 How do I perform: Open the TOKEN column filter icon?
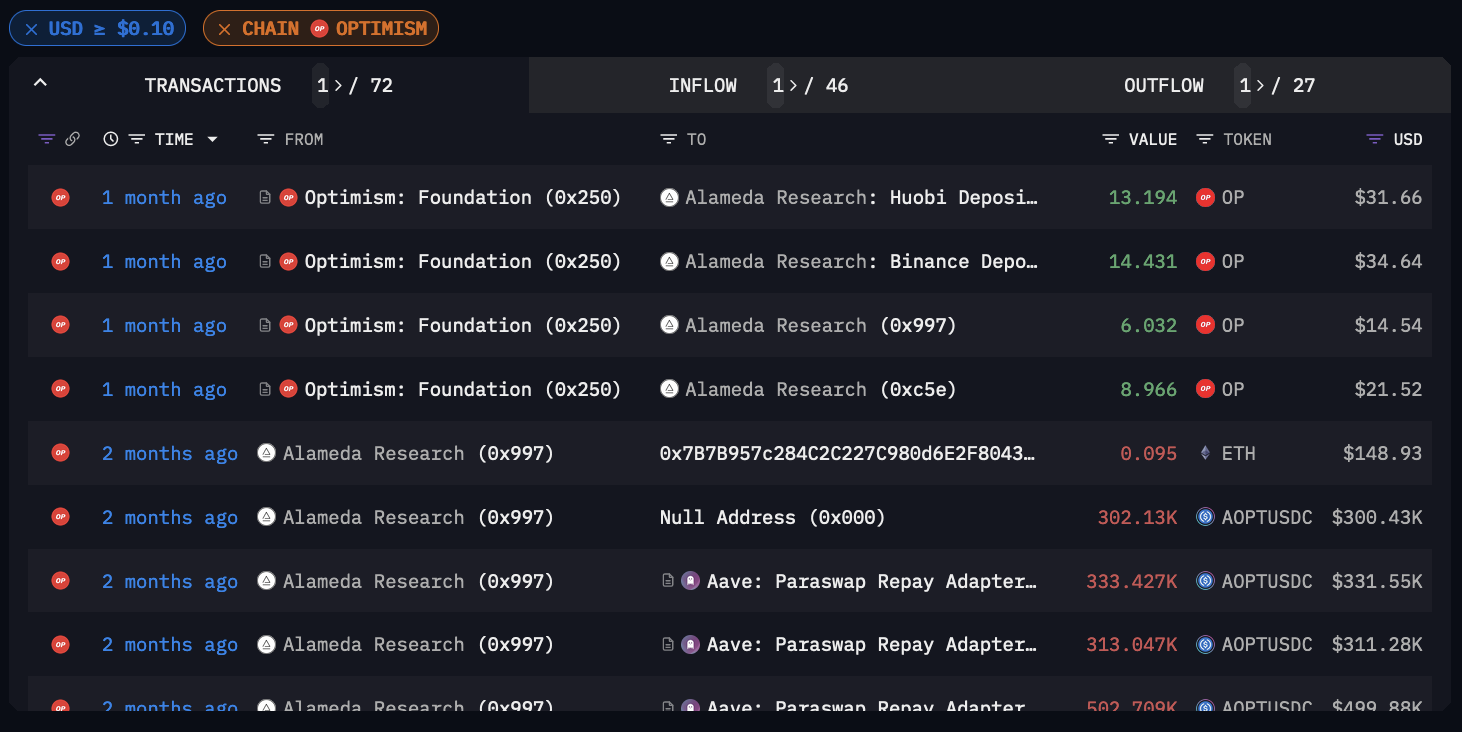pos(1205,140)
